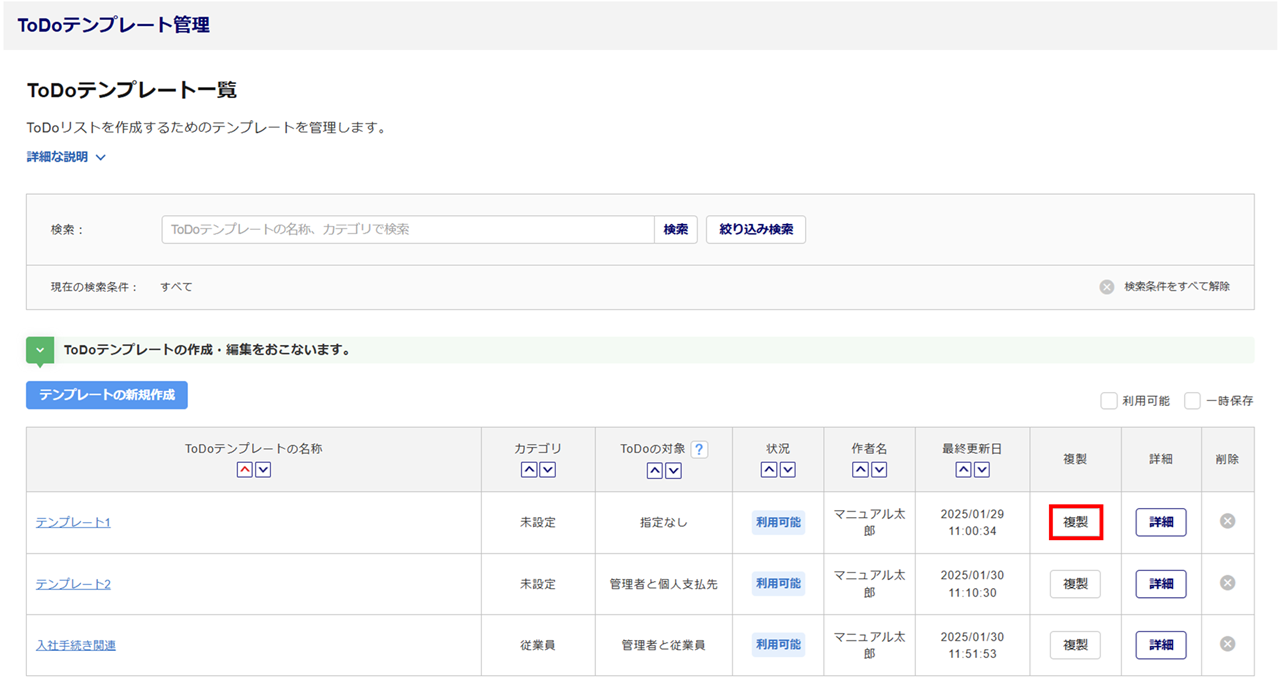Delete テンプレート1 using its delete icon
Screen dimensions: 1280x681
pos(1227,521)
